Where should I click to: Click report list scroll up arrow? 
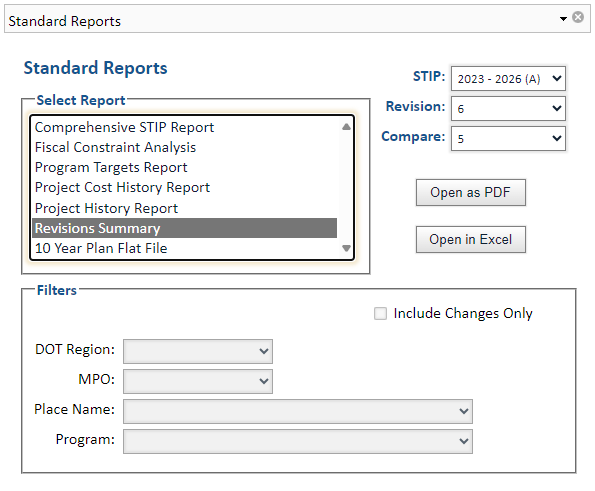346,127
